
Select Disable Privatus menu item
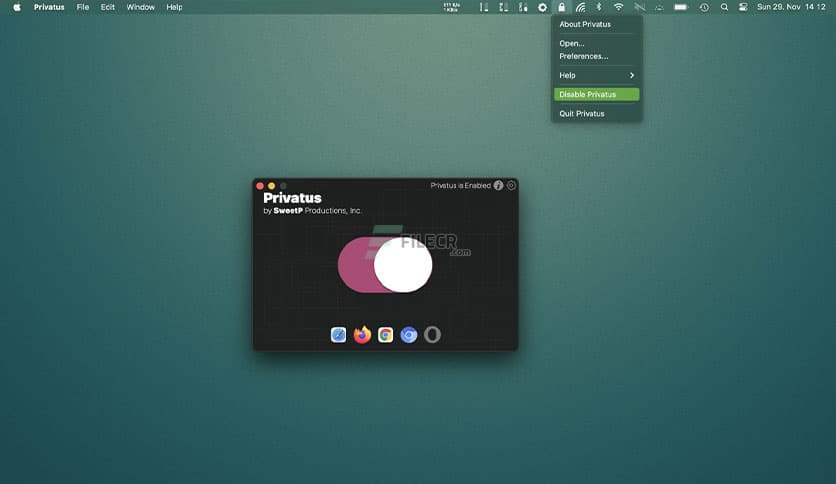[x=597, y=94]
